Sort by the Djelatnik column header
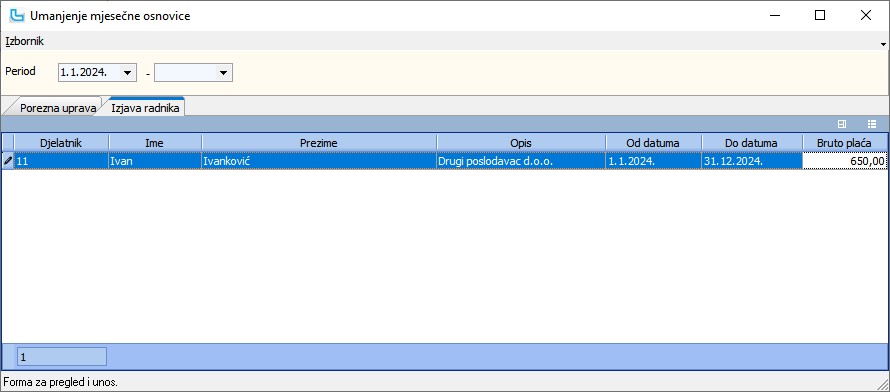890x392 pixels. [x=61, y=143]
